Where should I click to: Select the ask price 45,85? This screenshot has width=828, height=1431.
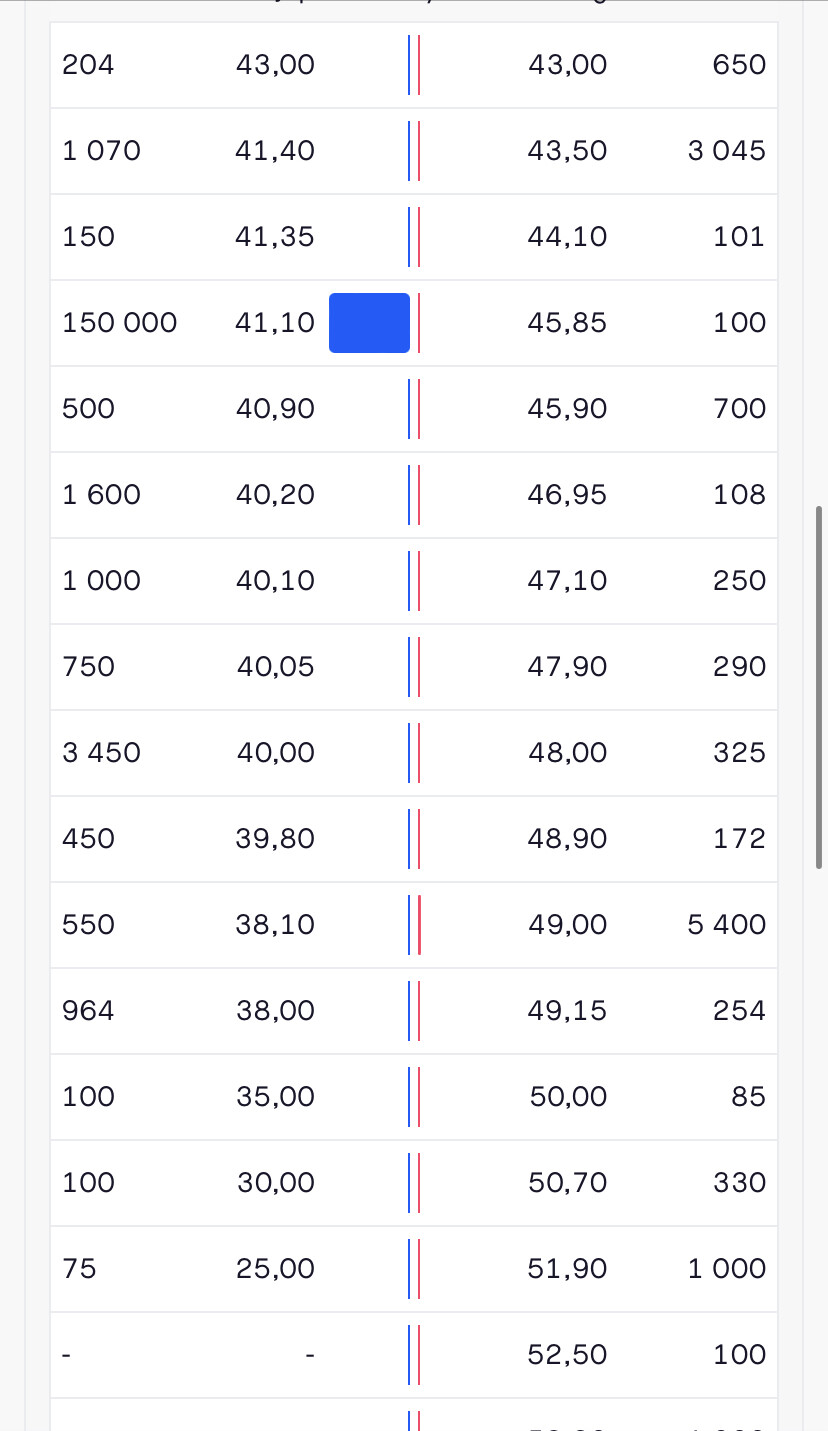click(567, 323)
